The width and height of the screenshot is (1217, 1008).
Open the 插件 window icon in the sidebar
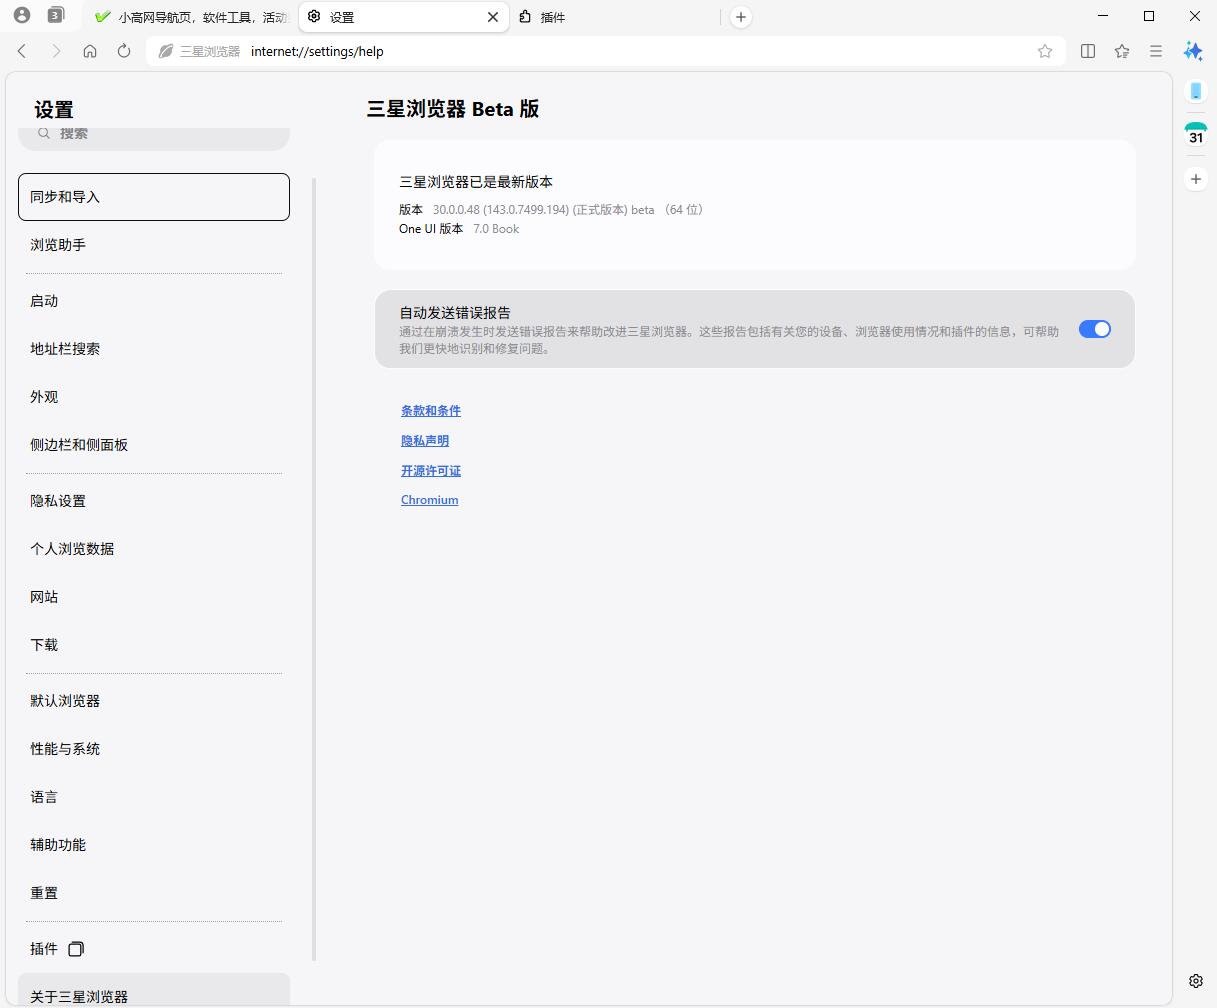pyautogui.click(x=75, y=948)
